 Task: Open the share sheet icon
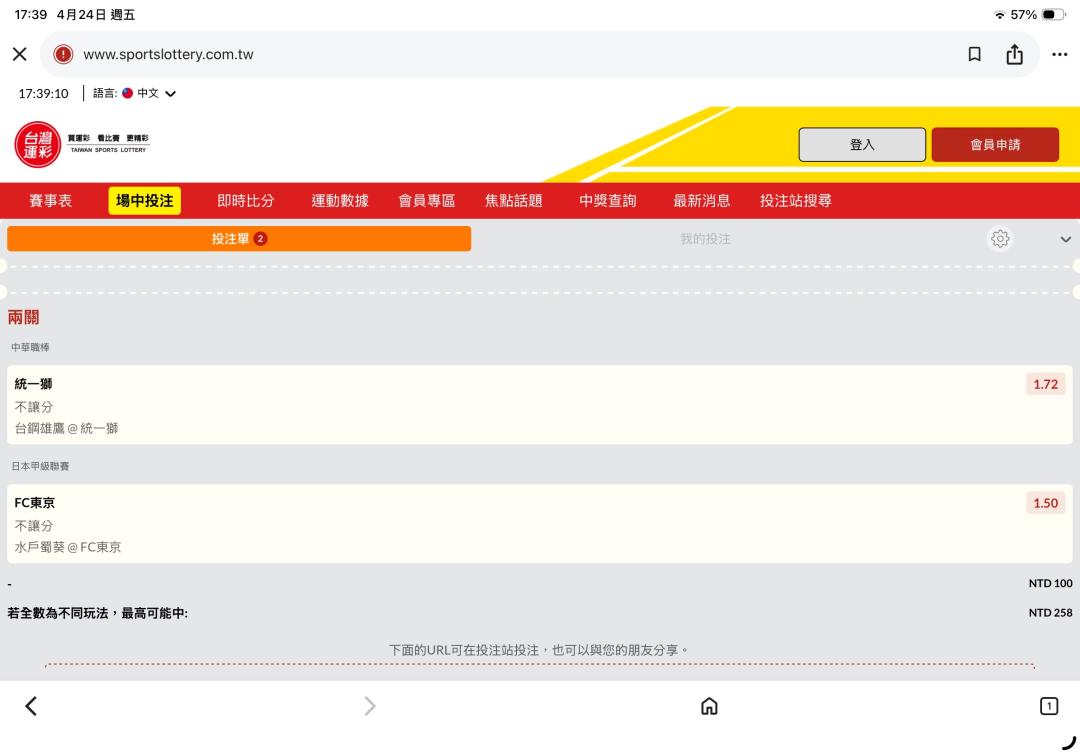(x=1015, y=54)
